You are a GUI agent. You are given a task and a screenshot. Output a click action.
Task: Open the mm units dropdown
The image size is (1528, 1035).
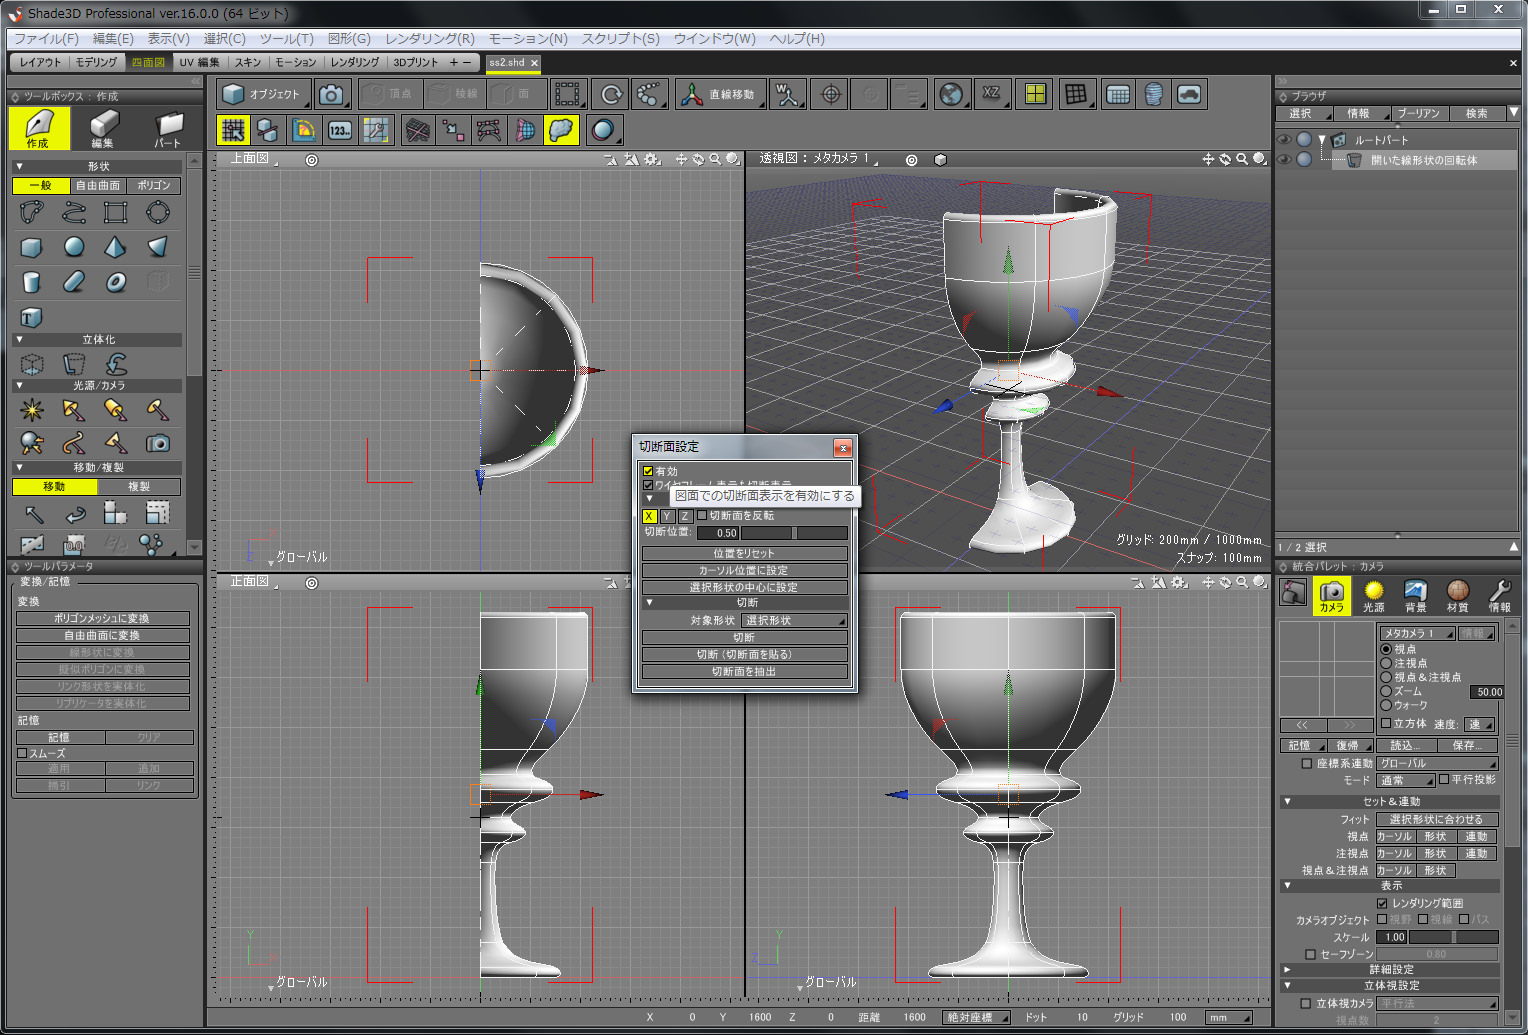[x=1228, y=1018]
